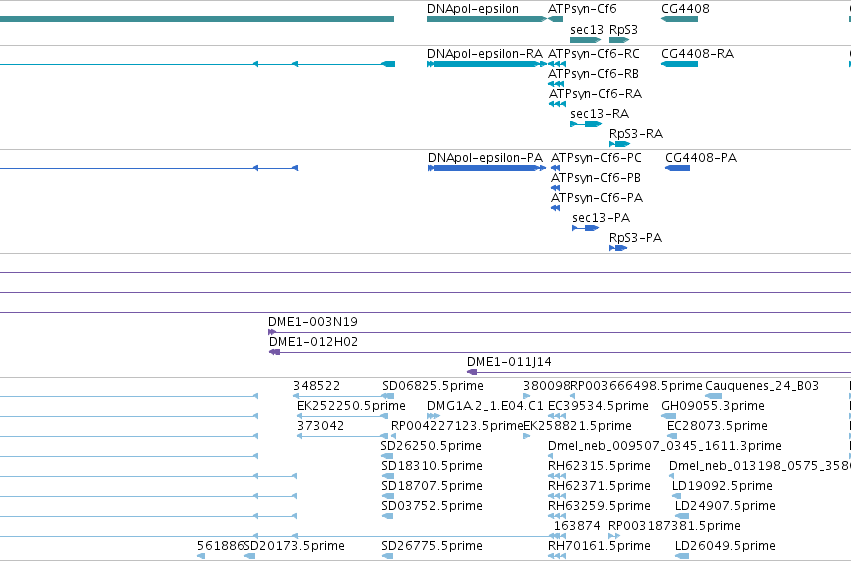Viewport: 851px width, 561px height.
Task: Select the CG4408-PA protein feature
Action: (x=701, y=158)
